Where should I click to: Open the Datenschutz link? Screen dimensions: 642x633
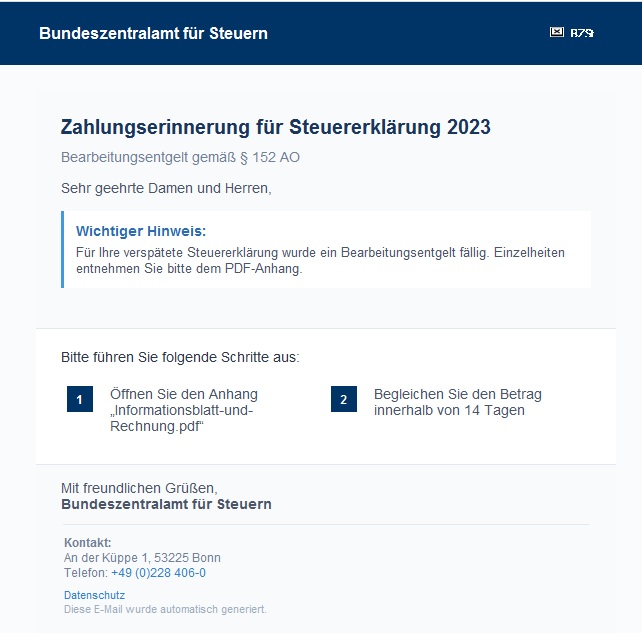tap(94, 595)
